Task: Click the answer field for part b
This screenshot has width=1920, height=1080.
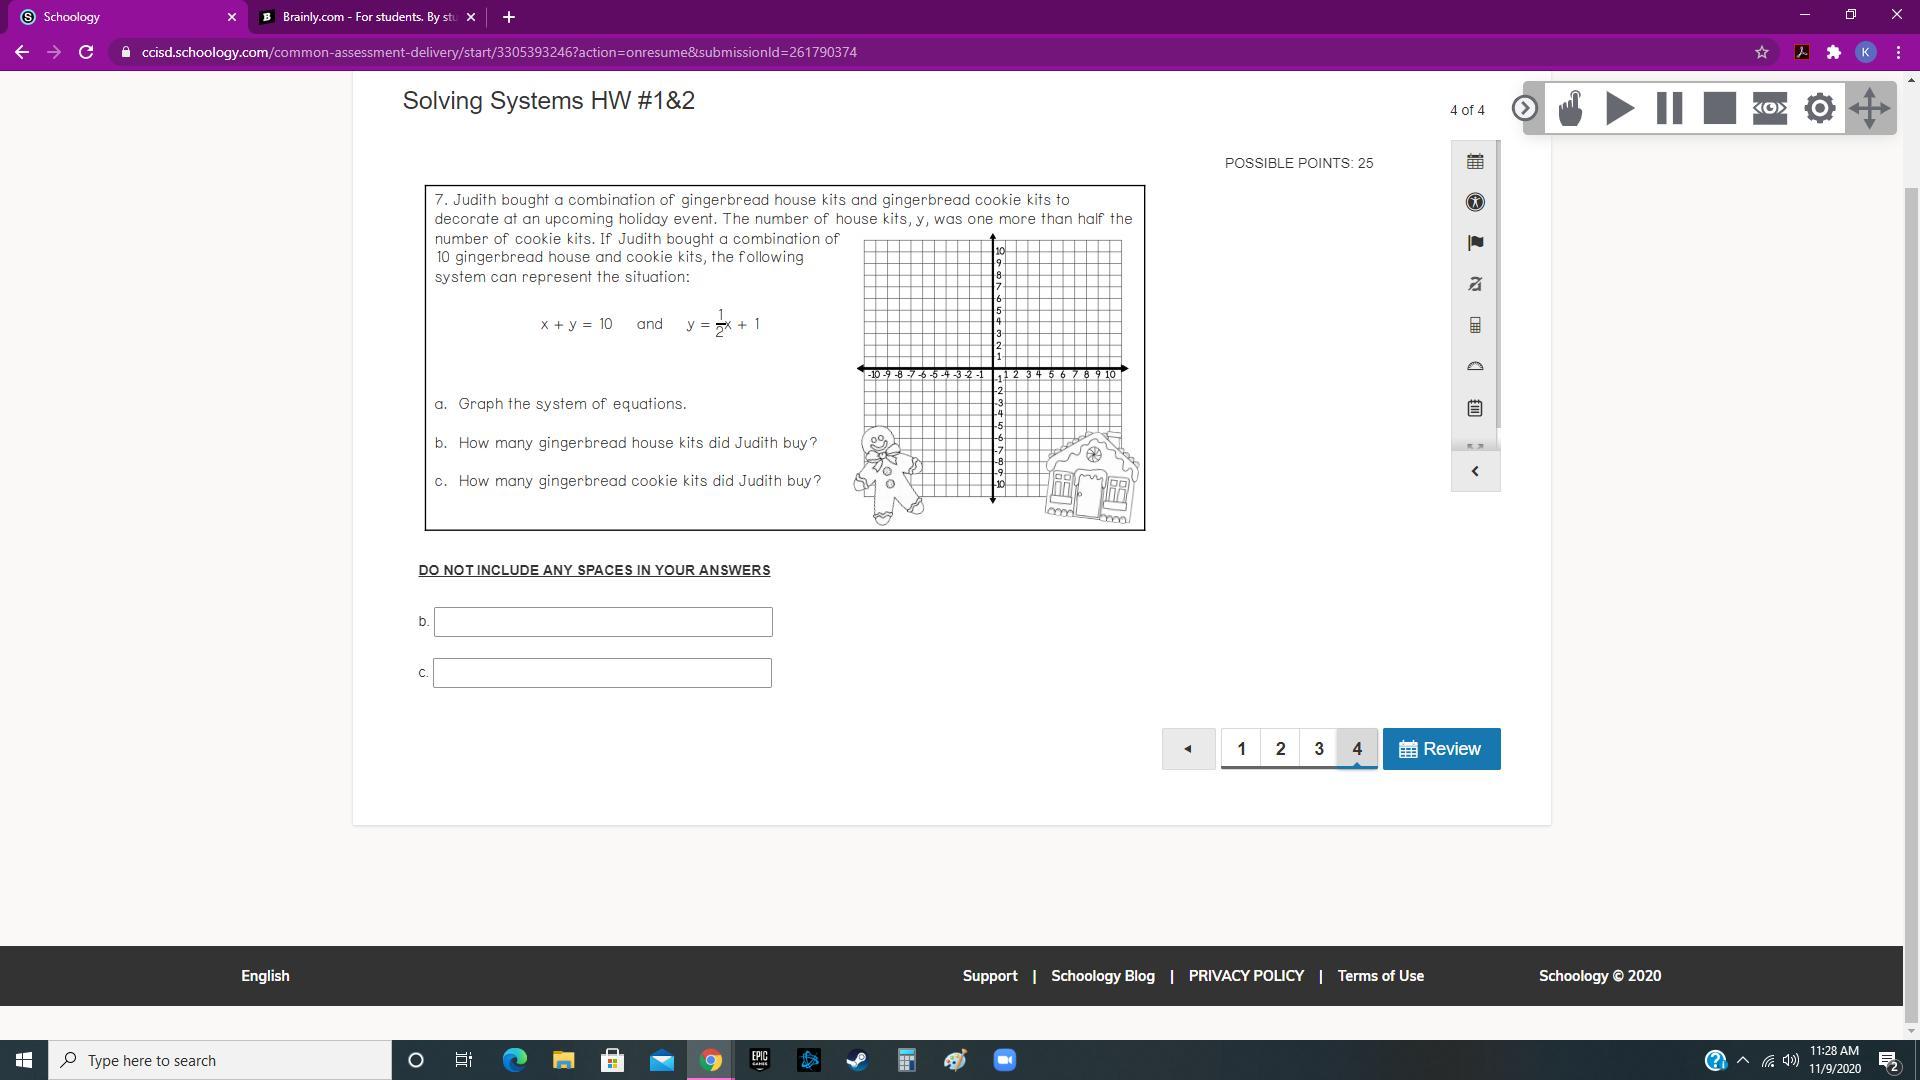Action: click(x=603, y=622)
